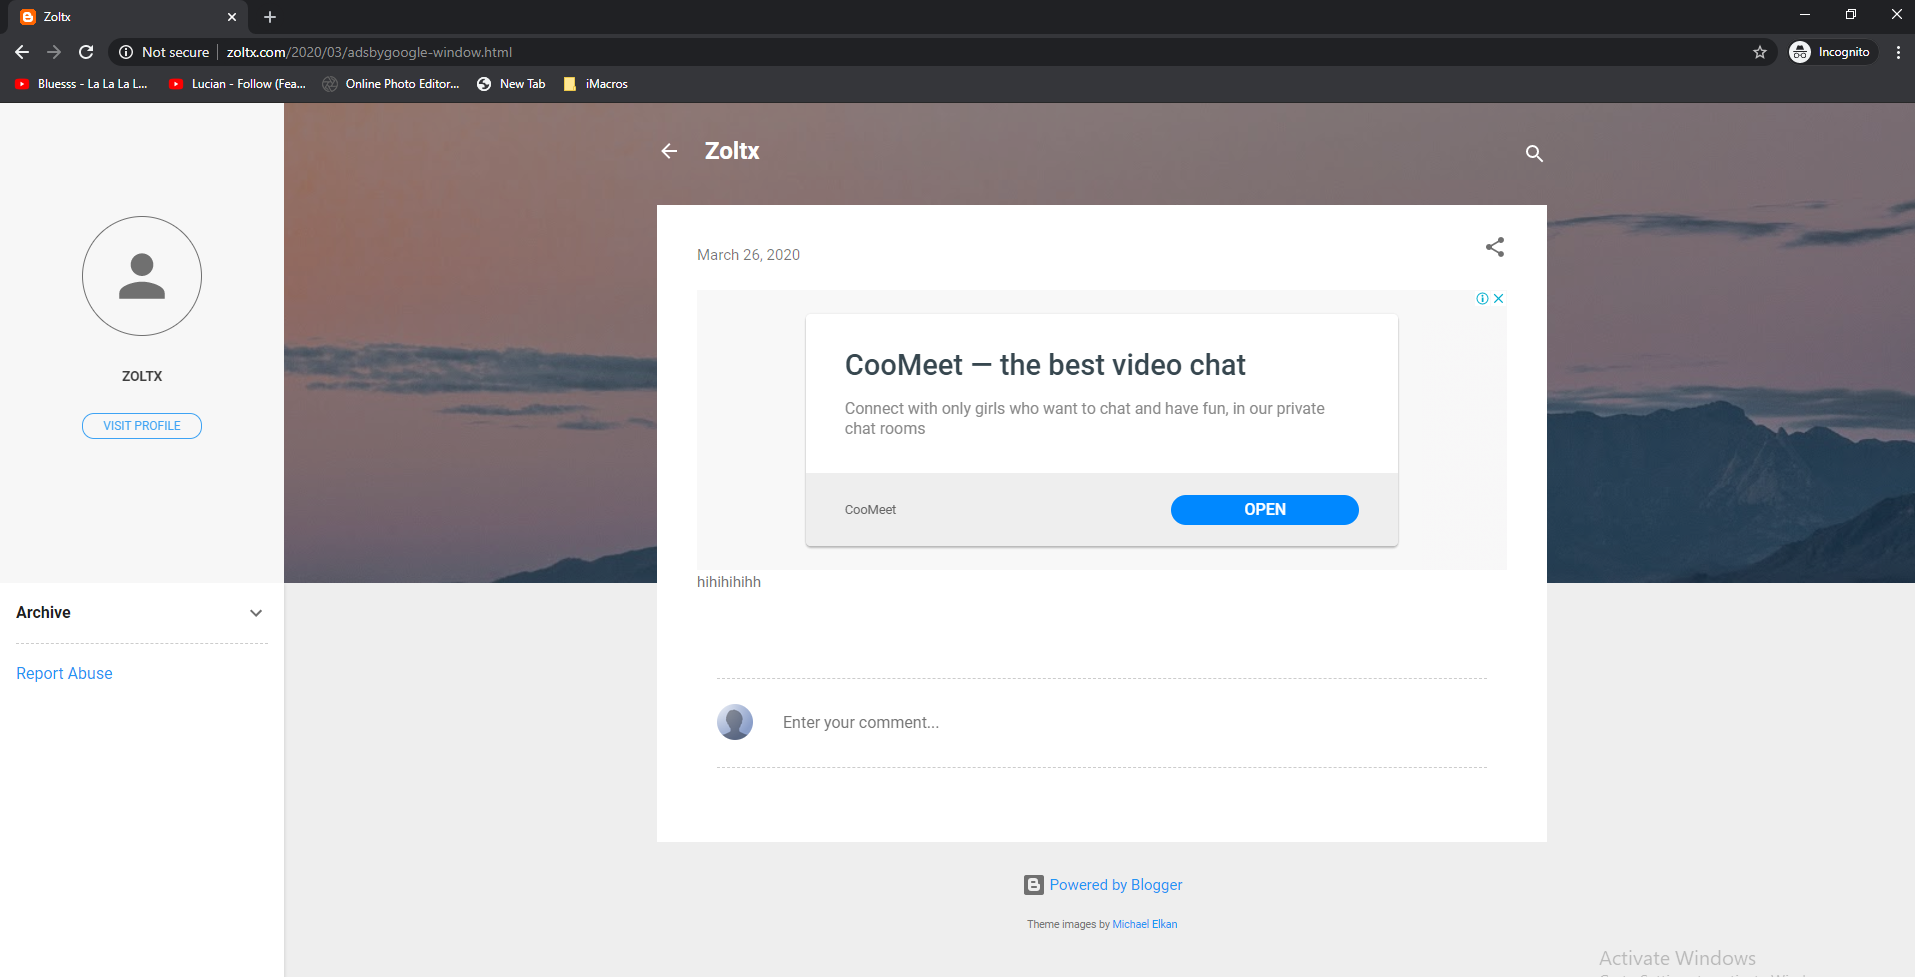This screenshot has height=977, width=1915.
Task: Open the Bluesss - La La La bookmark
Action: coord(82,84)
